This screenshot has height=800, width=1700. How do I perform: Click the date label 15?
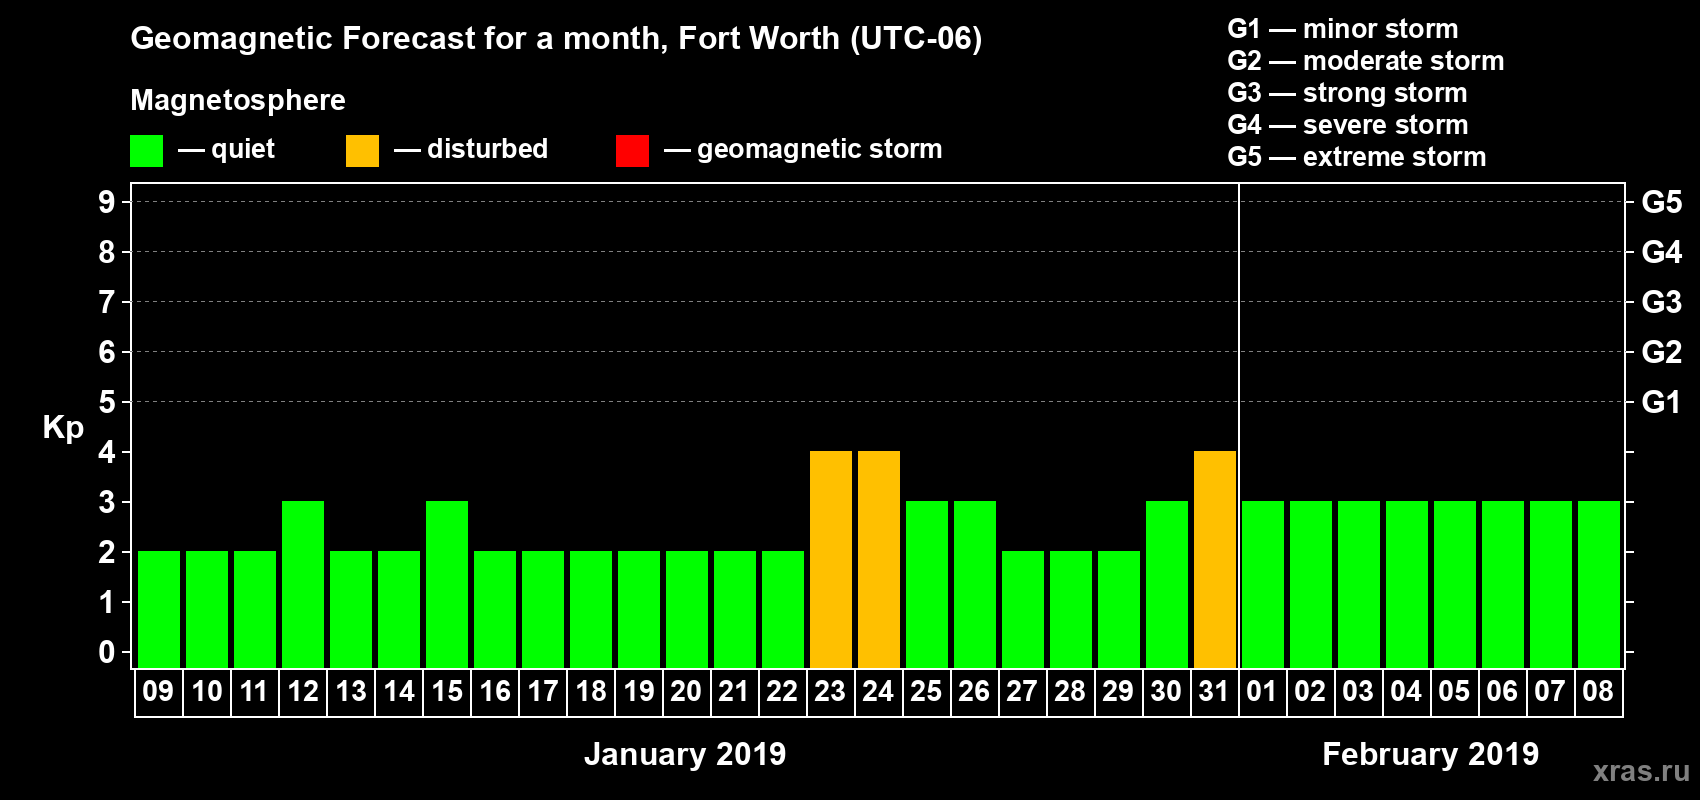pos(447,691)
